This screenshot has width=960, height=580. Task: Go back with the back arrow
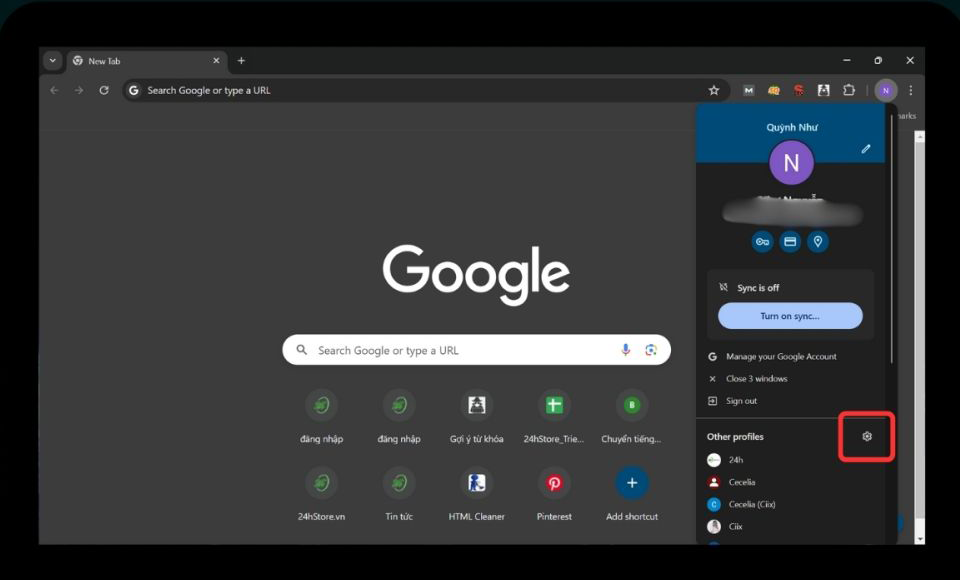point(54,90)
